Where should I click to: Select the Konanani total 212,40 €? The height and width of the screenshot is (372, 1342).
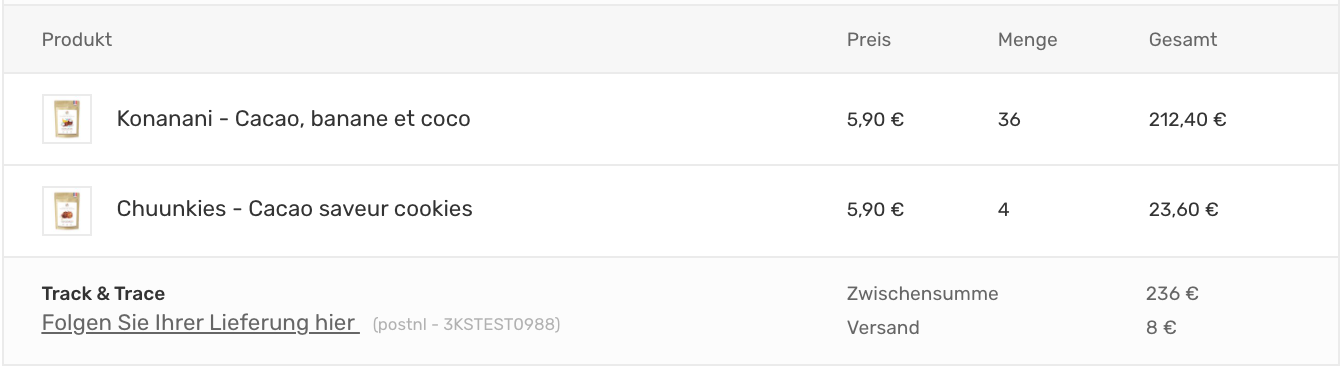pyautogui.click(x=1187, y=120)
